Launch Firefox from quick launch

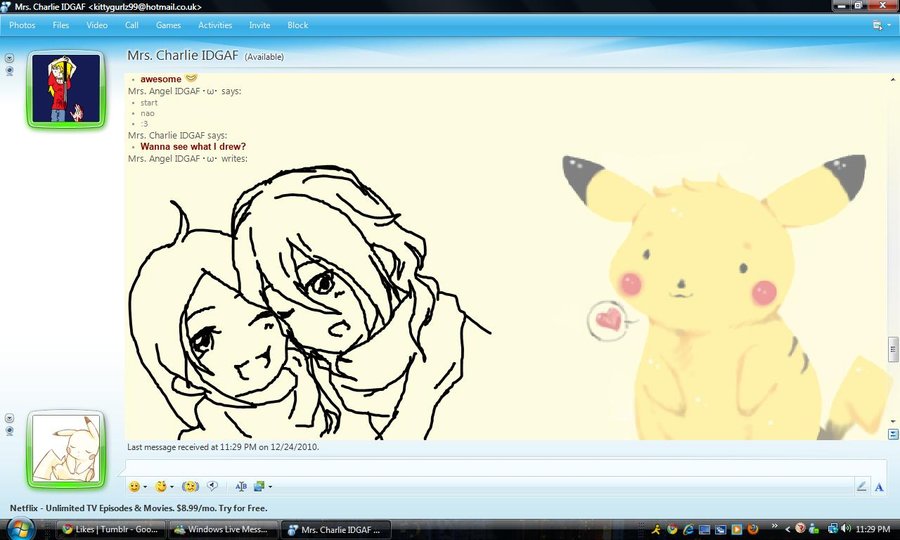point(752,529)
